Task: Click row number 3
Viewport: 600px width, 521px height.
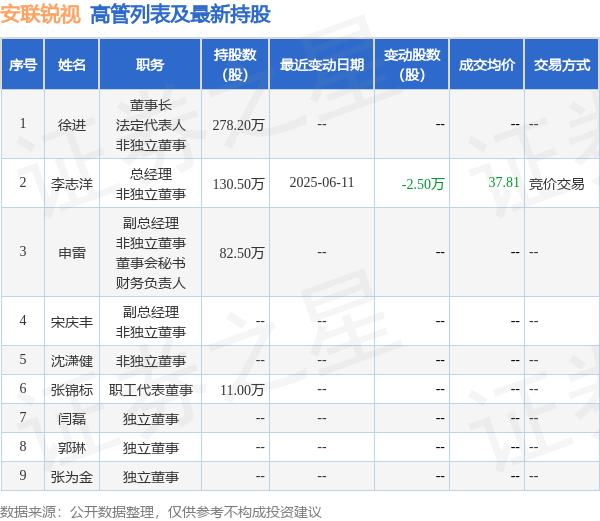Action: [23, 251]
